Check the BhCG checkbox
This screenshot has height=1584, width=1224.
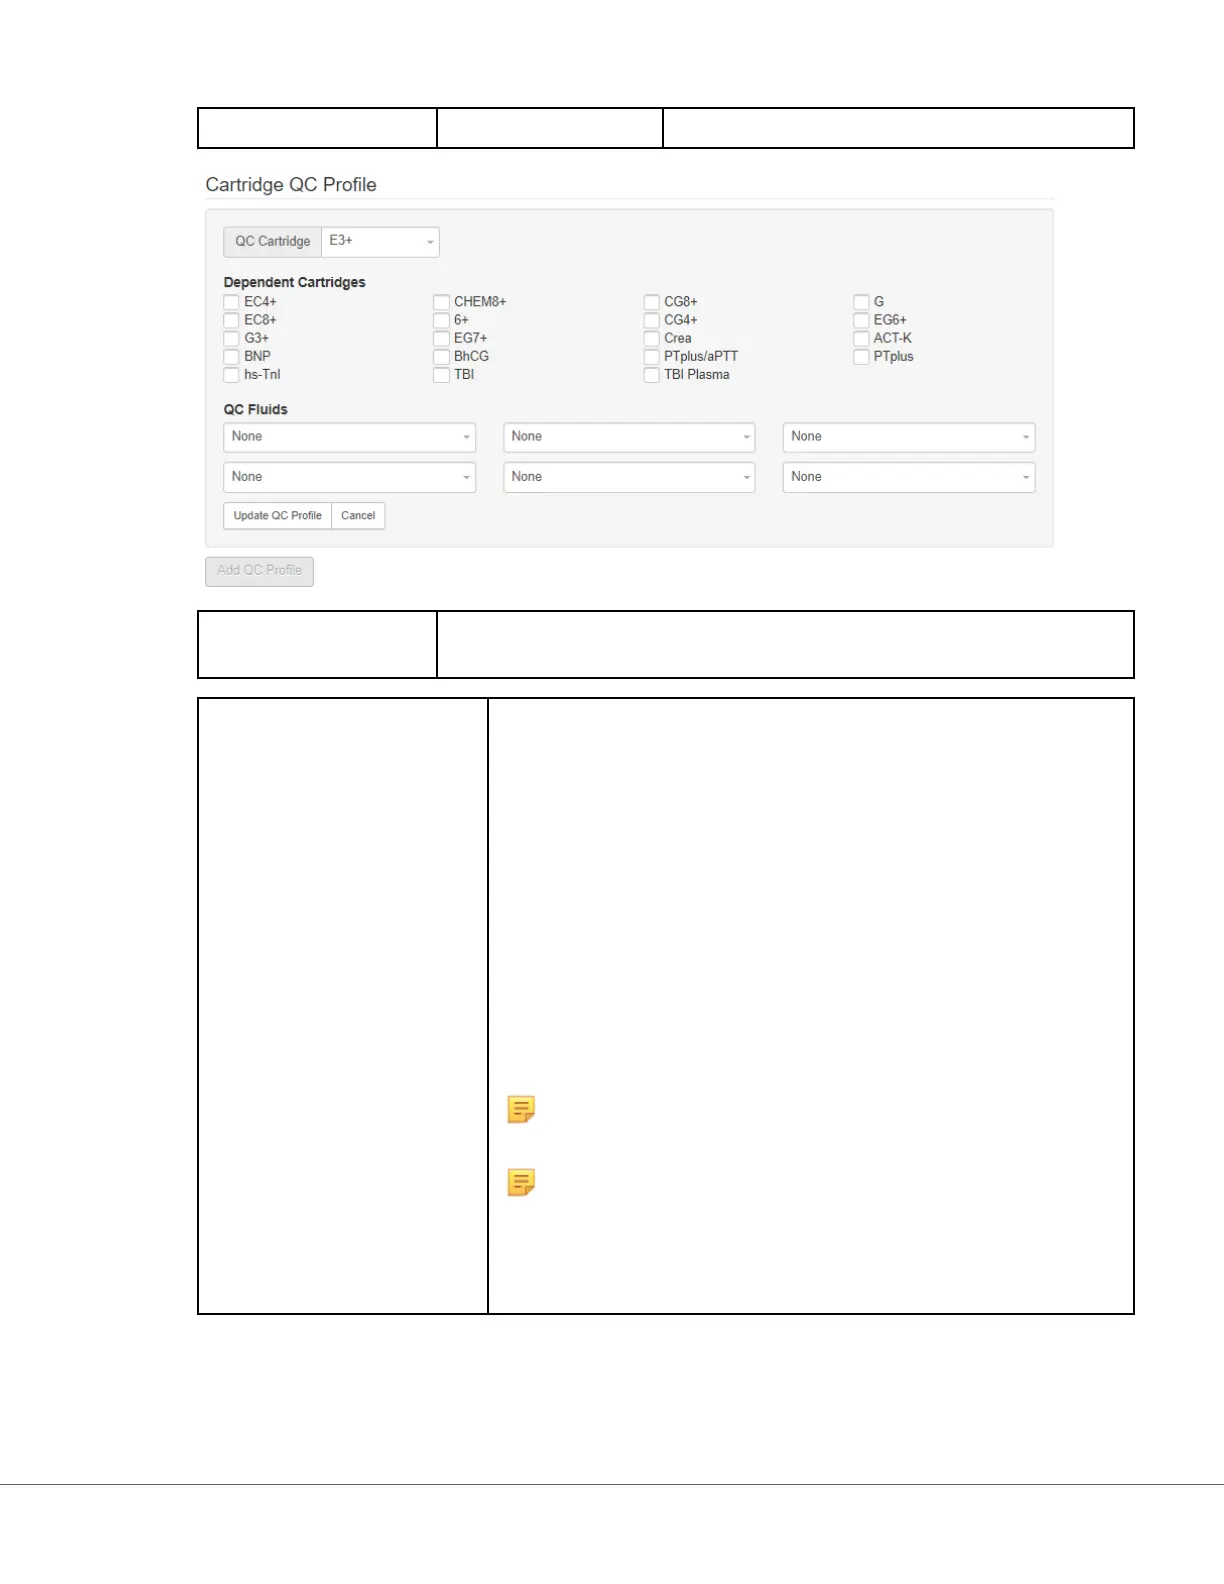pyautogui.click(x=441, y=356)
